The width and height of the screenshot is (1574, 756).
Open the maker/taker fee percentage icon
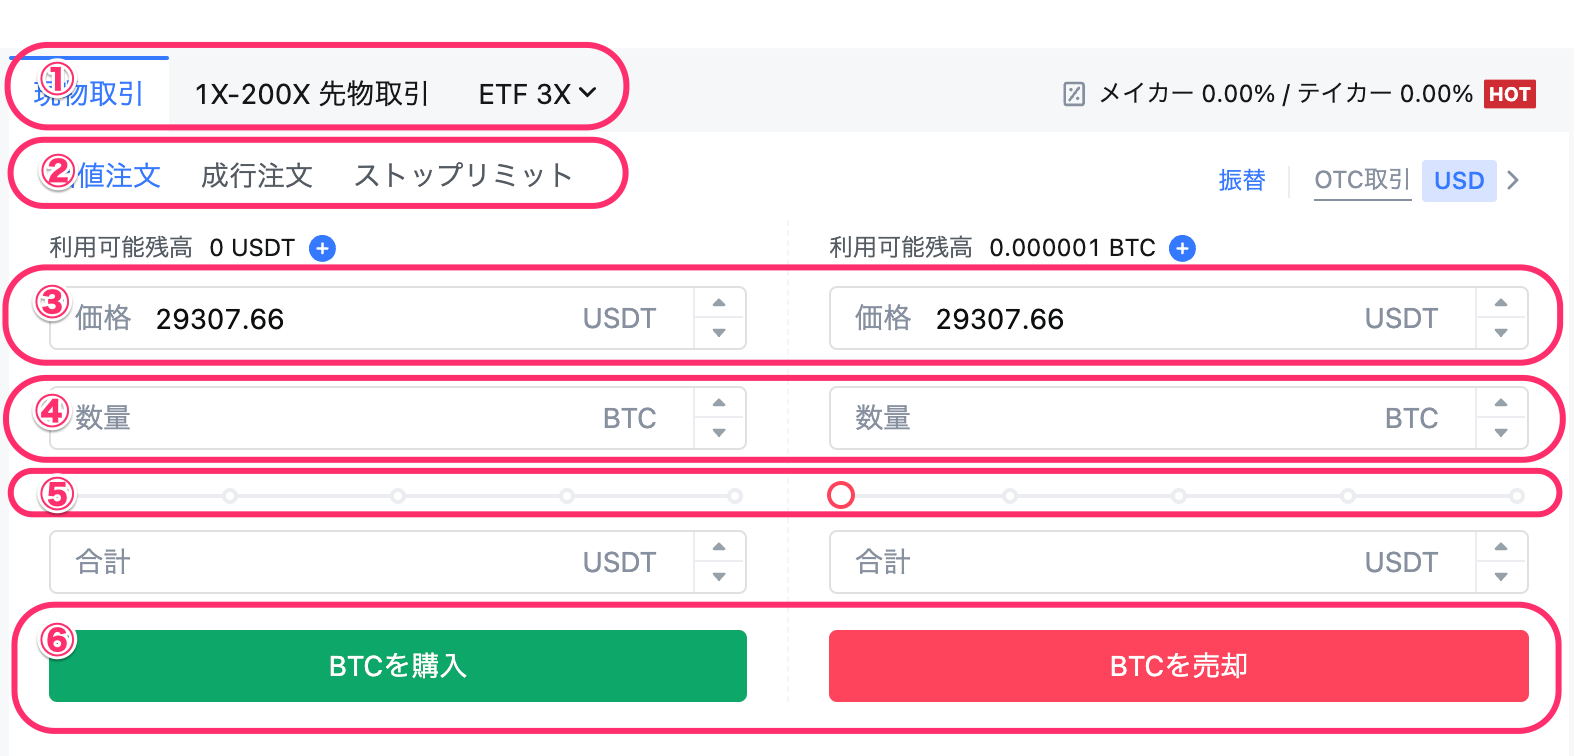pos(1074,94)
